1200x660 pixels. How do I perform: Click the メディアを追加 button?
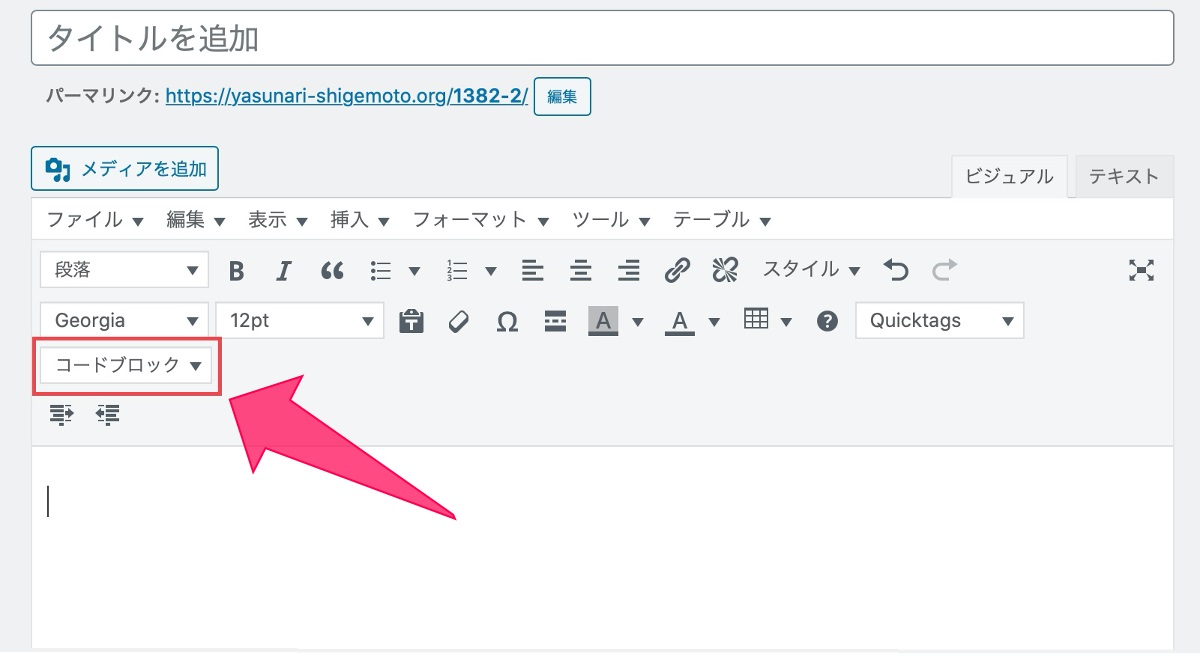[125, 169]
